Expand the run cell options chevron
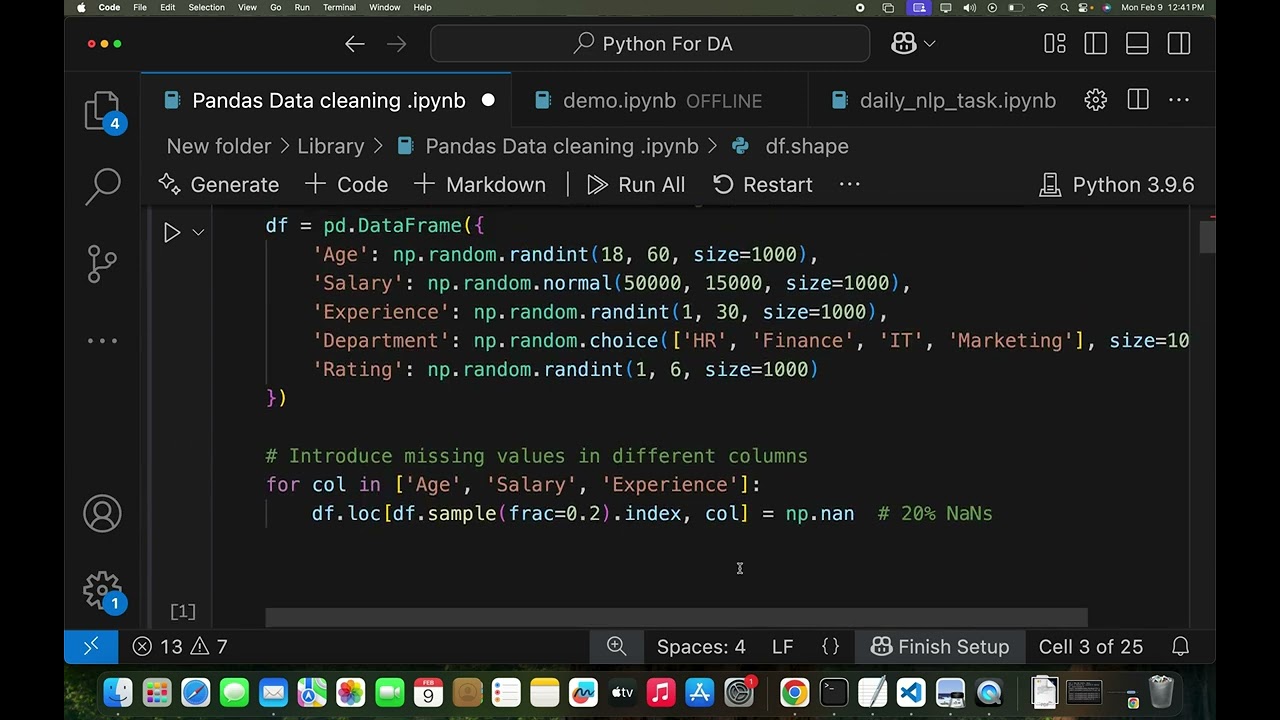Screen dimensions: 1280x720 [198, 233]
